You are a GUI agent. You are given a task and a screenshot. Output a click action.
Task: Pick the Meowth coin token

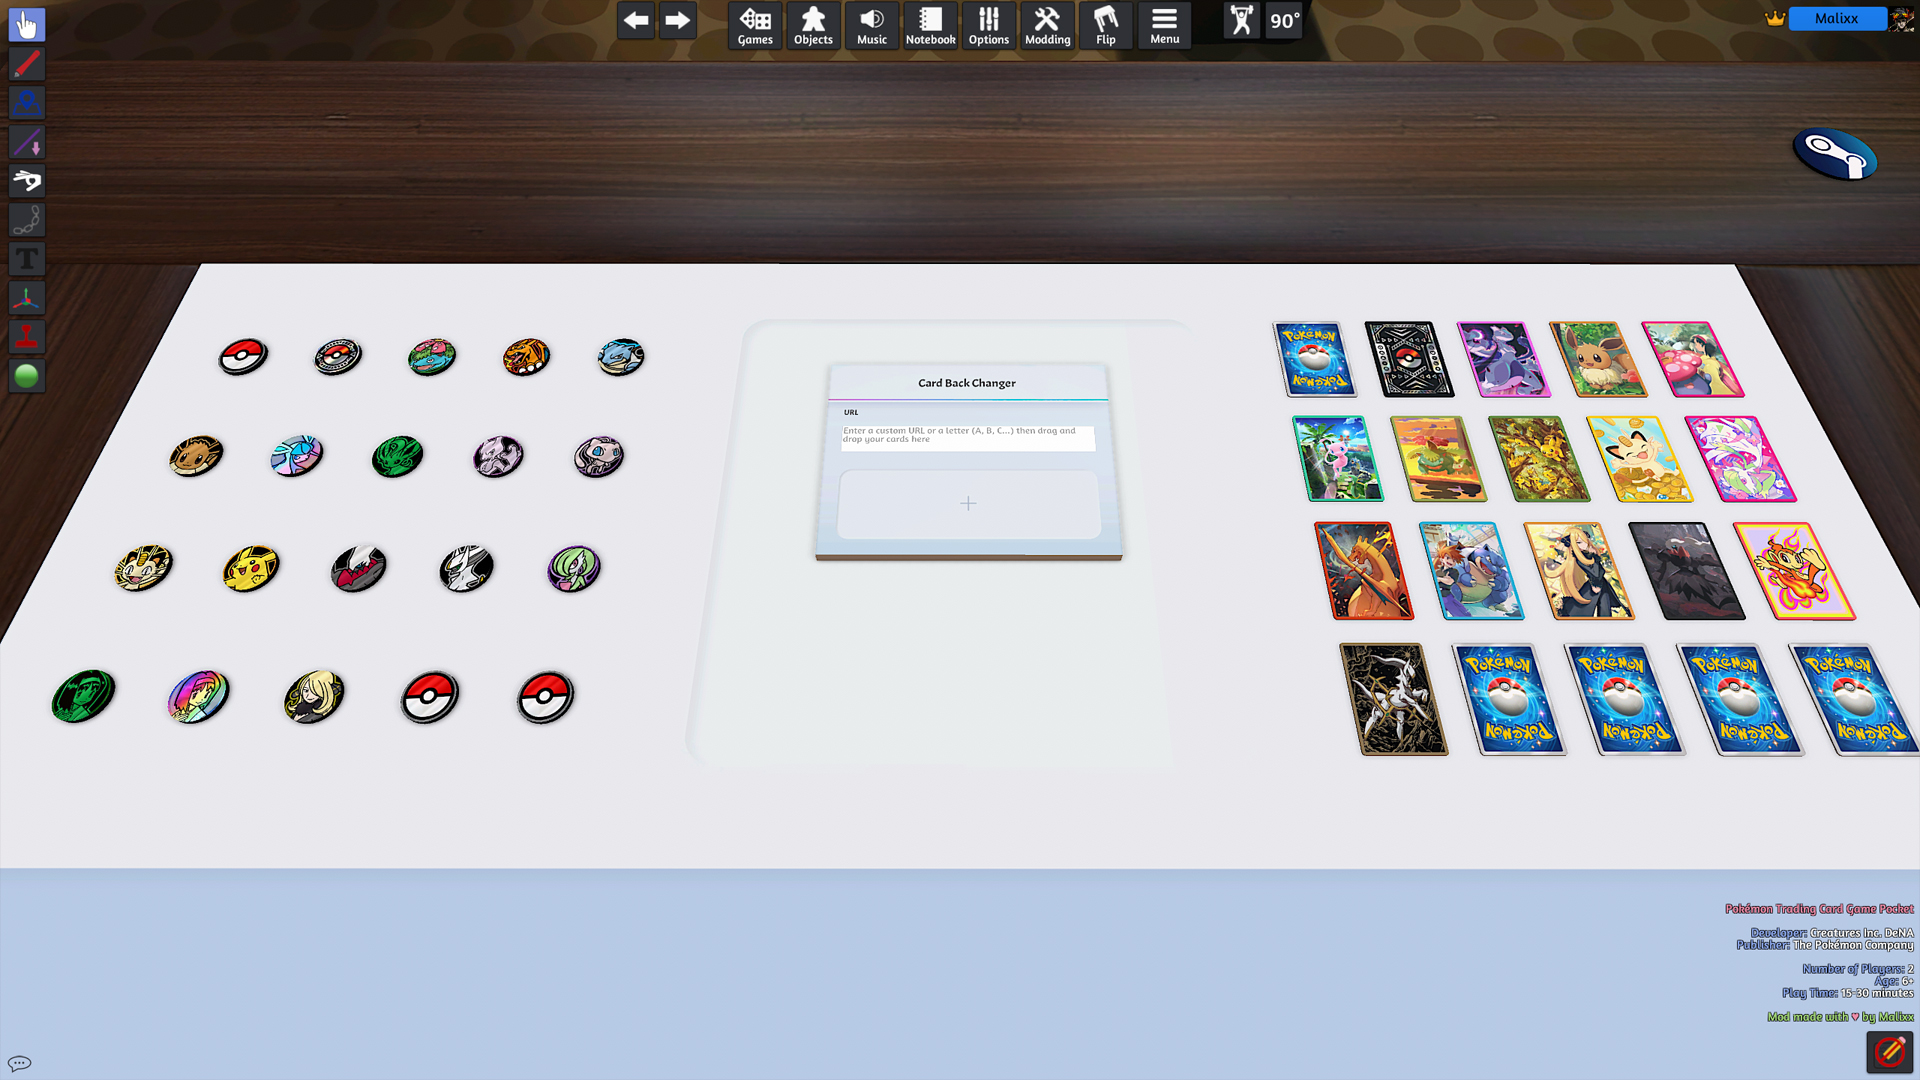[143, 568]
